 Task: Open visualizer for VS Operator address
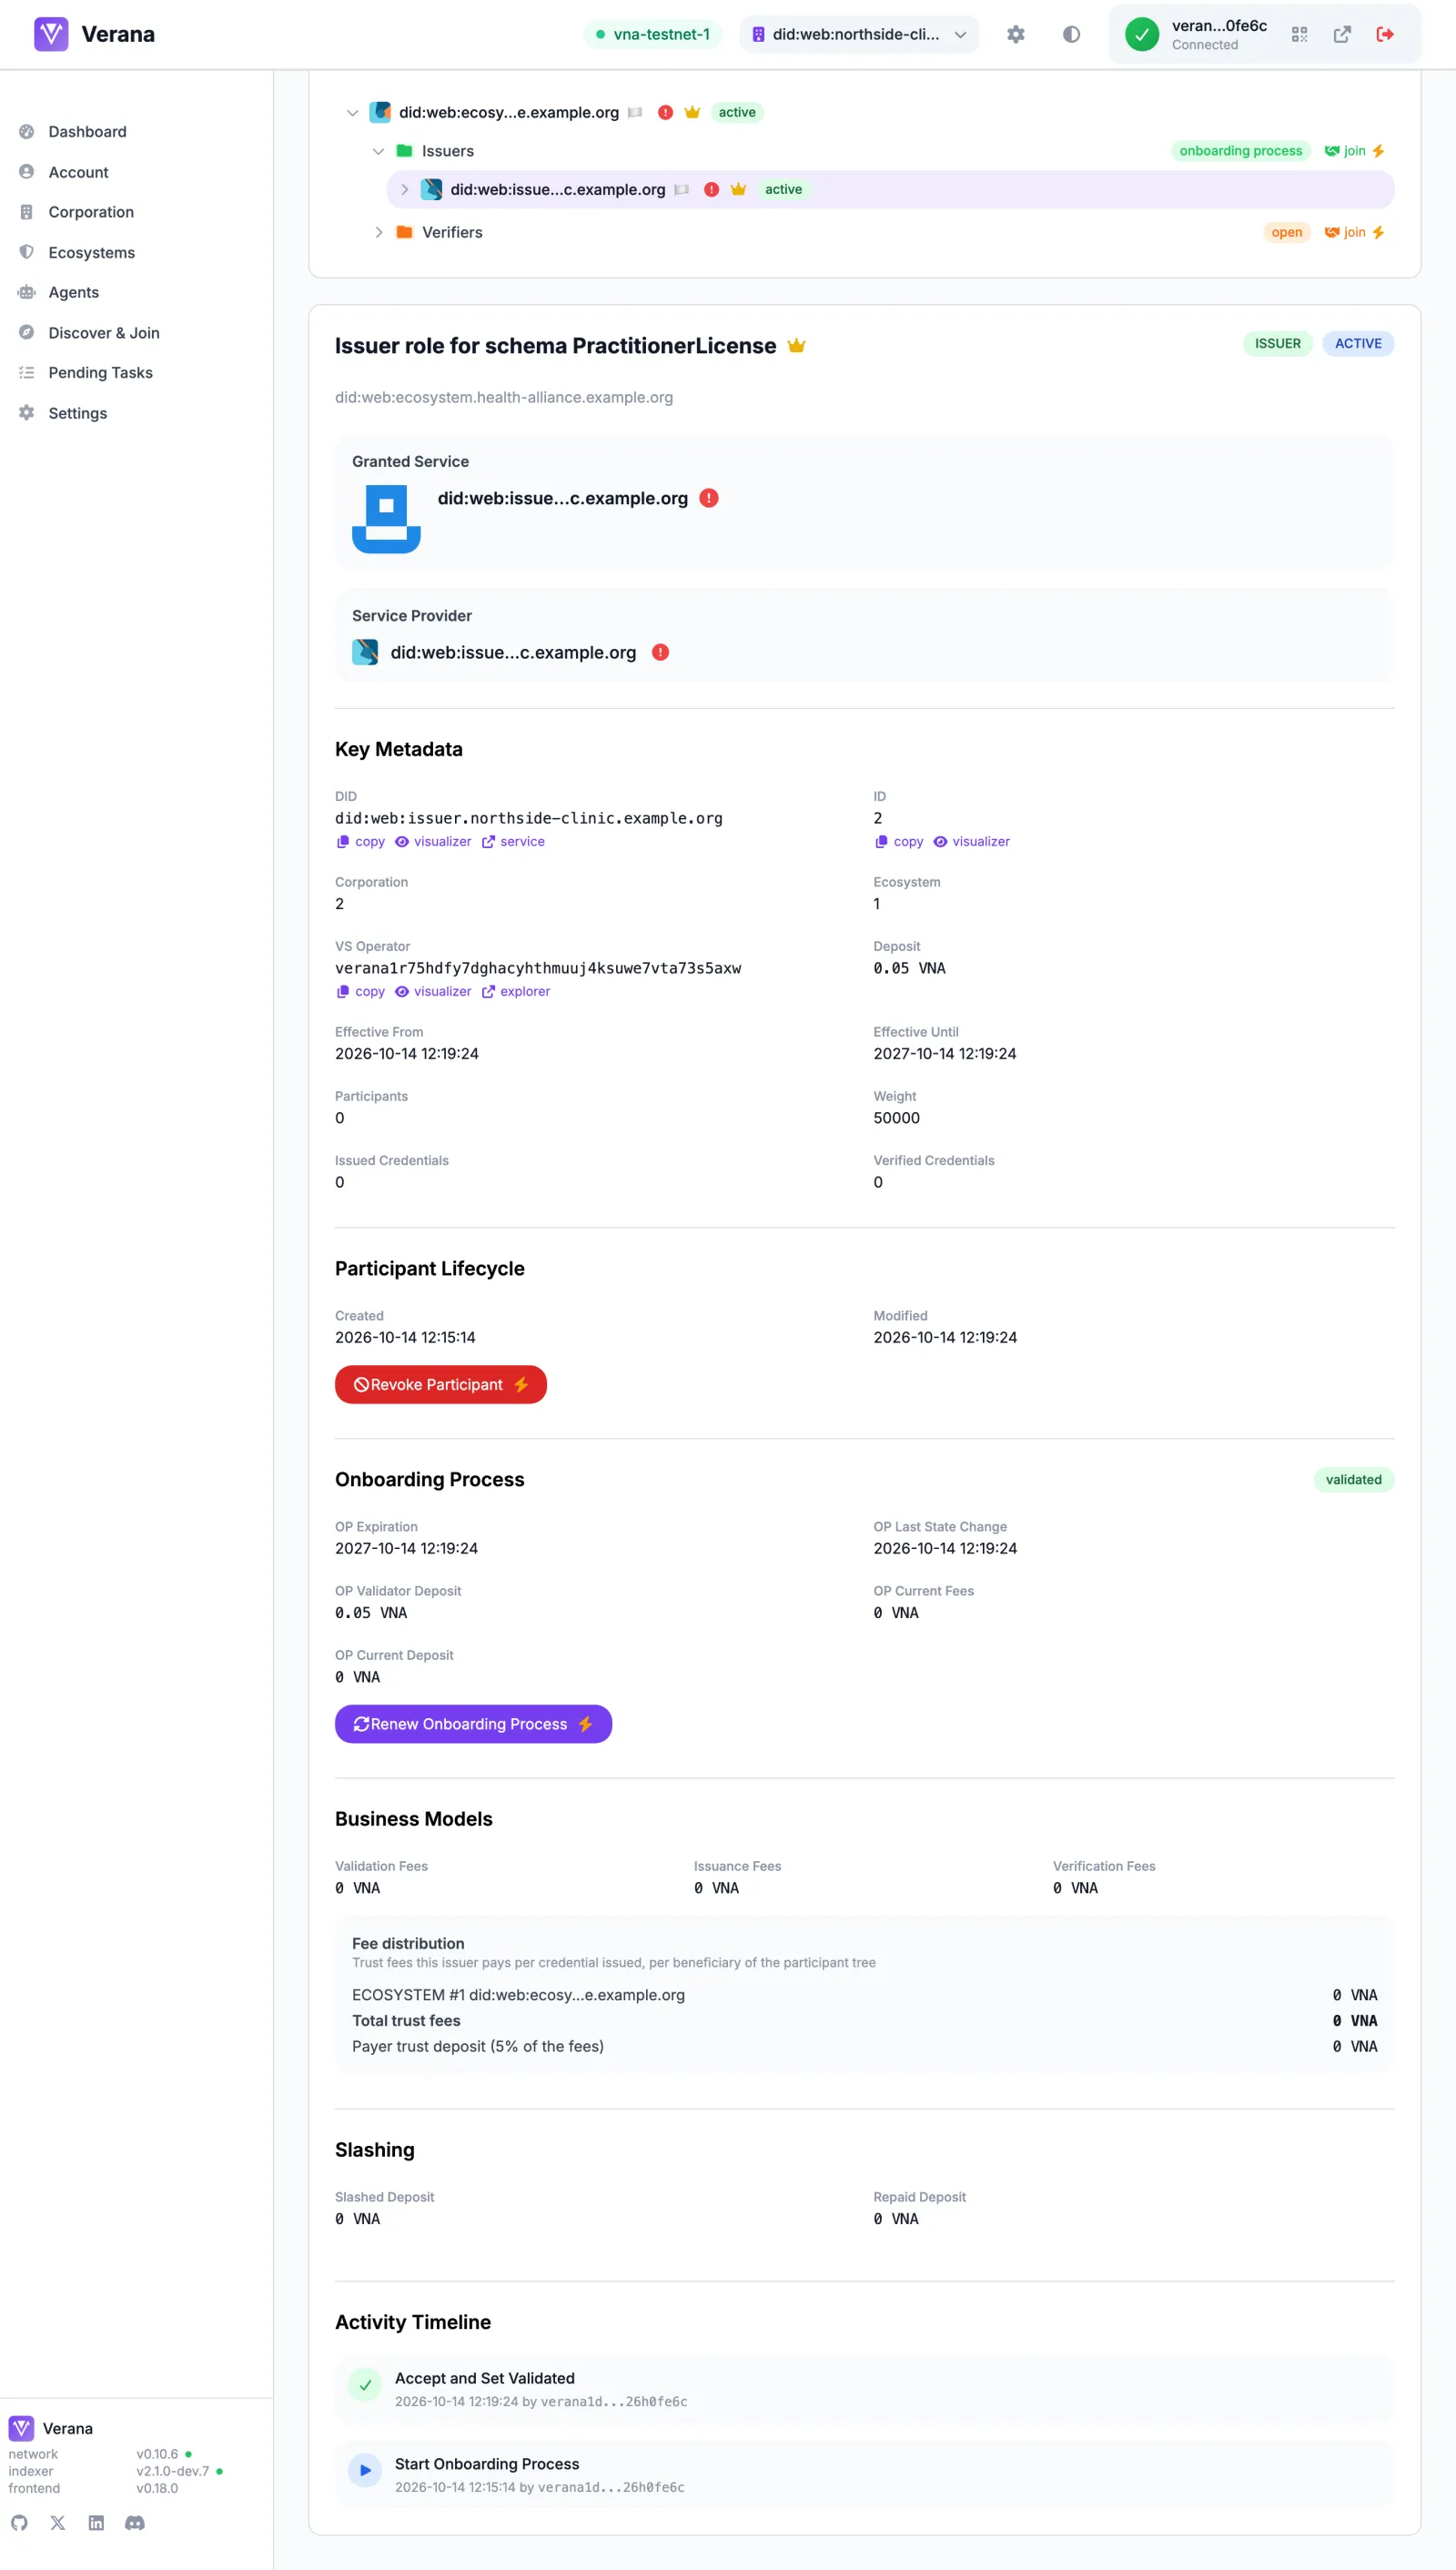(433, 992)
